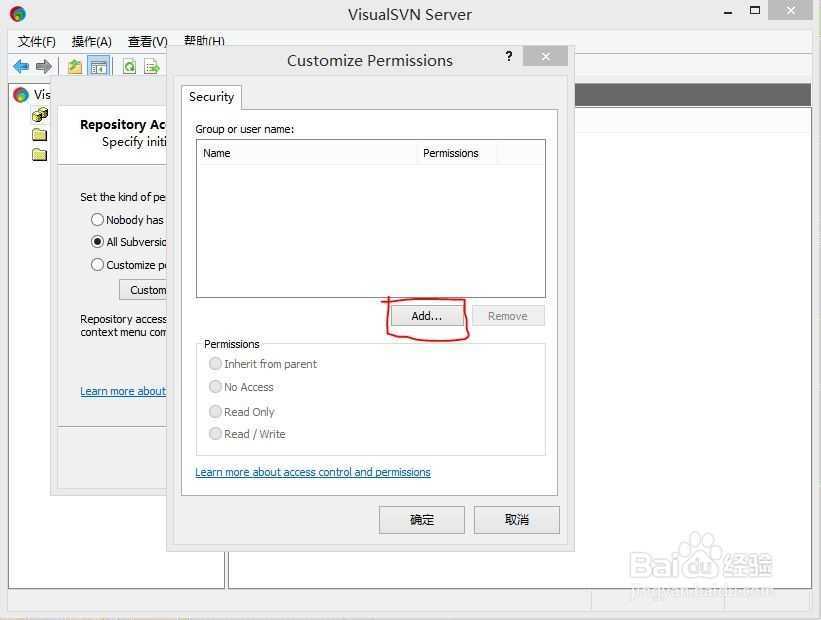Choose No Access permission
This screenshot has width=821, height=620.
(x=215, y=386)
